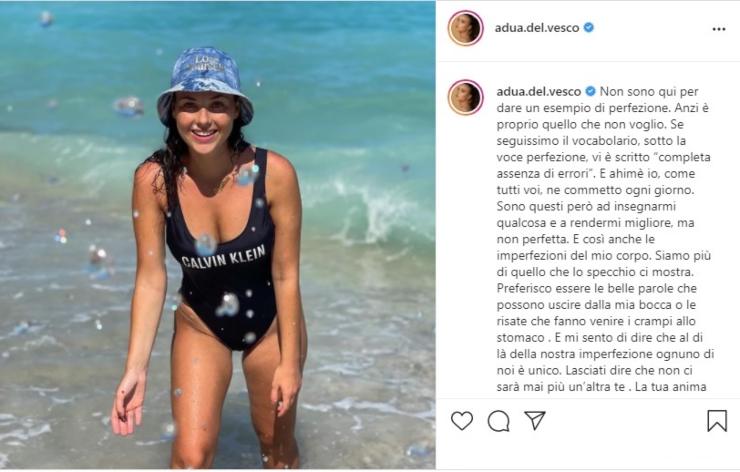Click the caption profile picture avatar
The width and height of the screenshot is (740, 472).
465,97
